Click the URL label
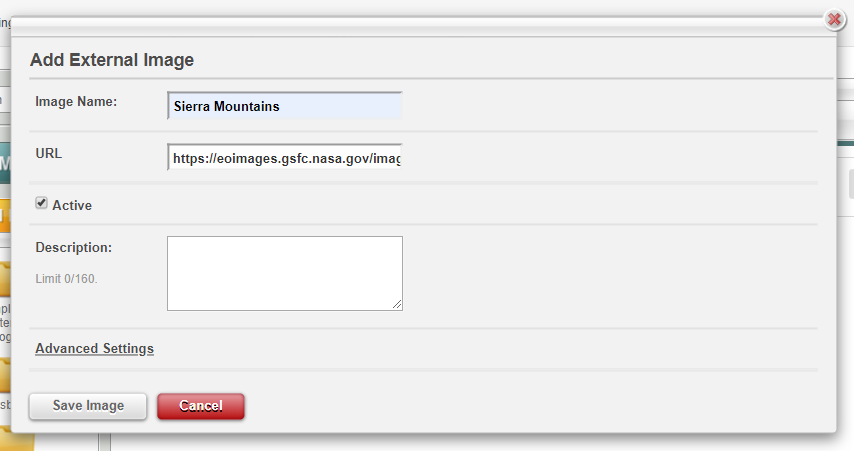Screen dimensions: 854x451 coord(48,154)
